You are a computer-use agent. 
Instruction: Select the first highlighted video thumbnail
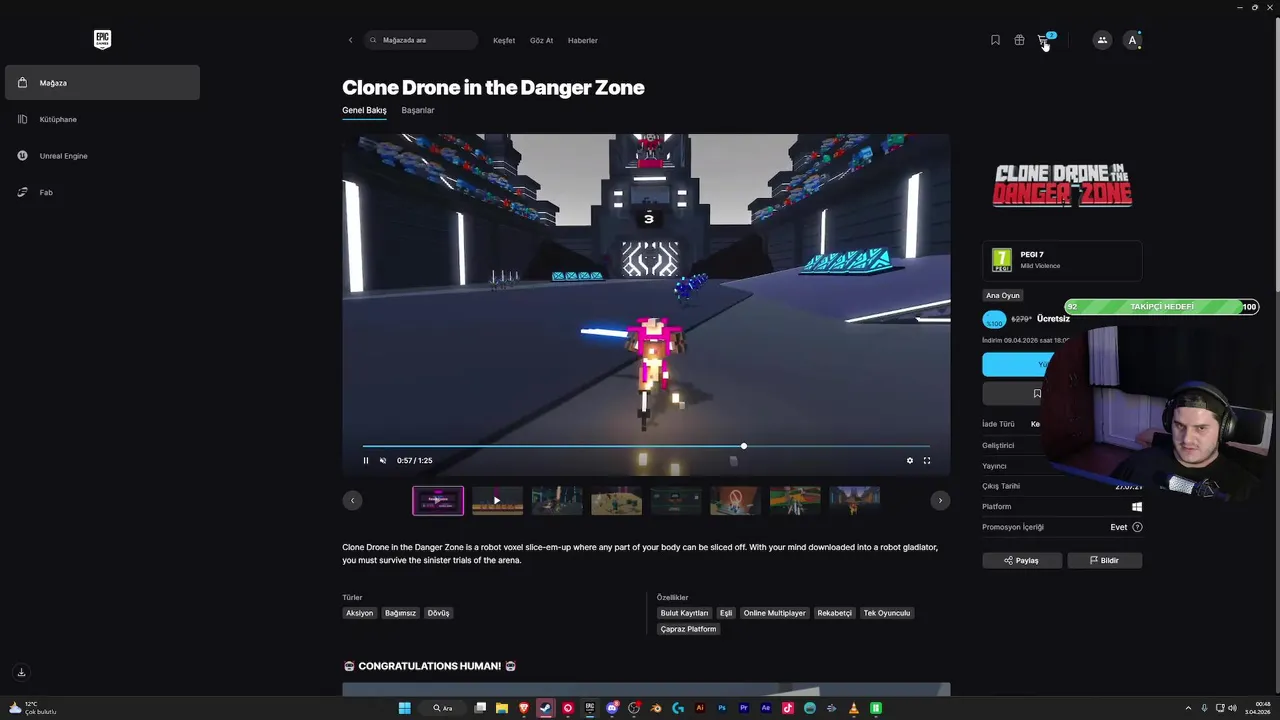(438, 500)
